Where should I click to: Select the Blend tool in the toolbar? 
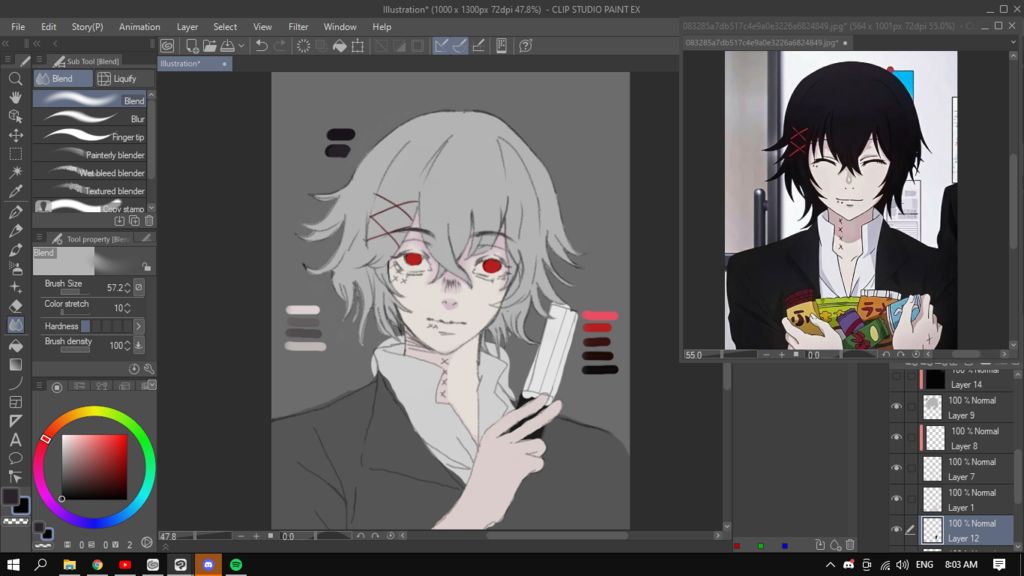[16, 325]
